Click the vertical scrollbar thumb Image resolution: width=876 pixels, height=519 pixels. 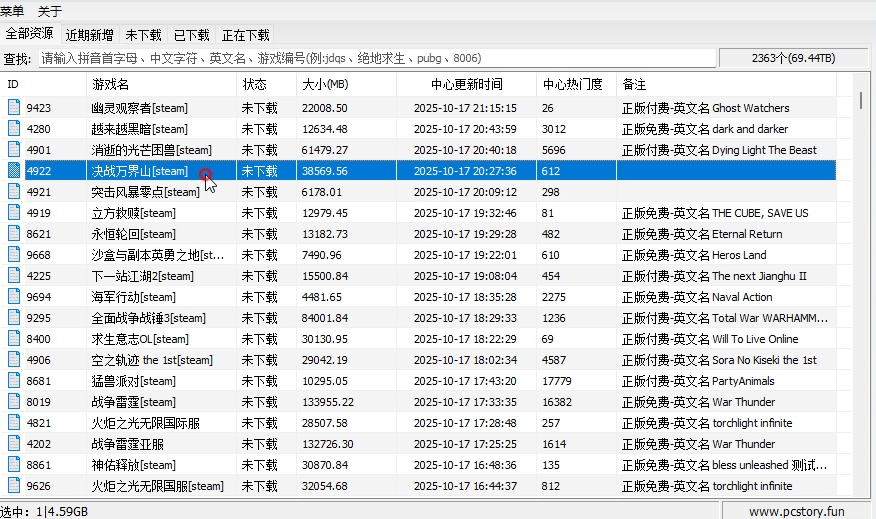pyautogui.click(x=861, y=100)
